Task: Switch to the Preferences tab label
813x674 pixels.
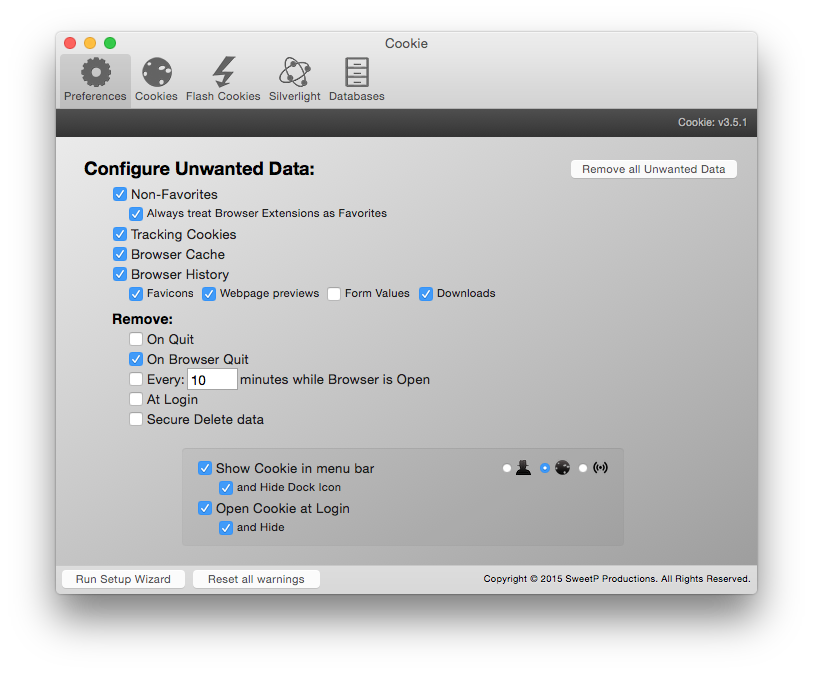Action: pos(95,96)
